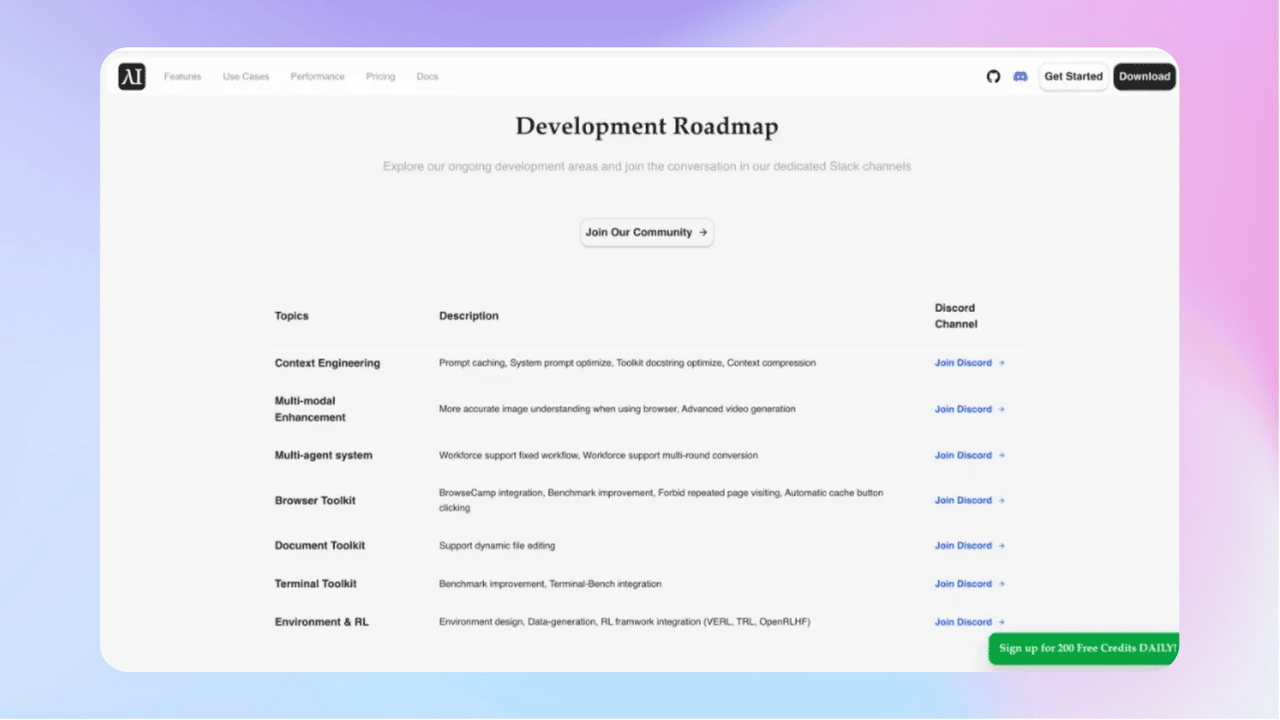Join Discord for Environment & RL

[x=969, y=622]
